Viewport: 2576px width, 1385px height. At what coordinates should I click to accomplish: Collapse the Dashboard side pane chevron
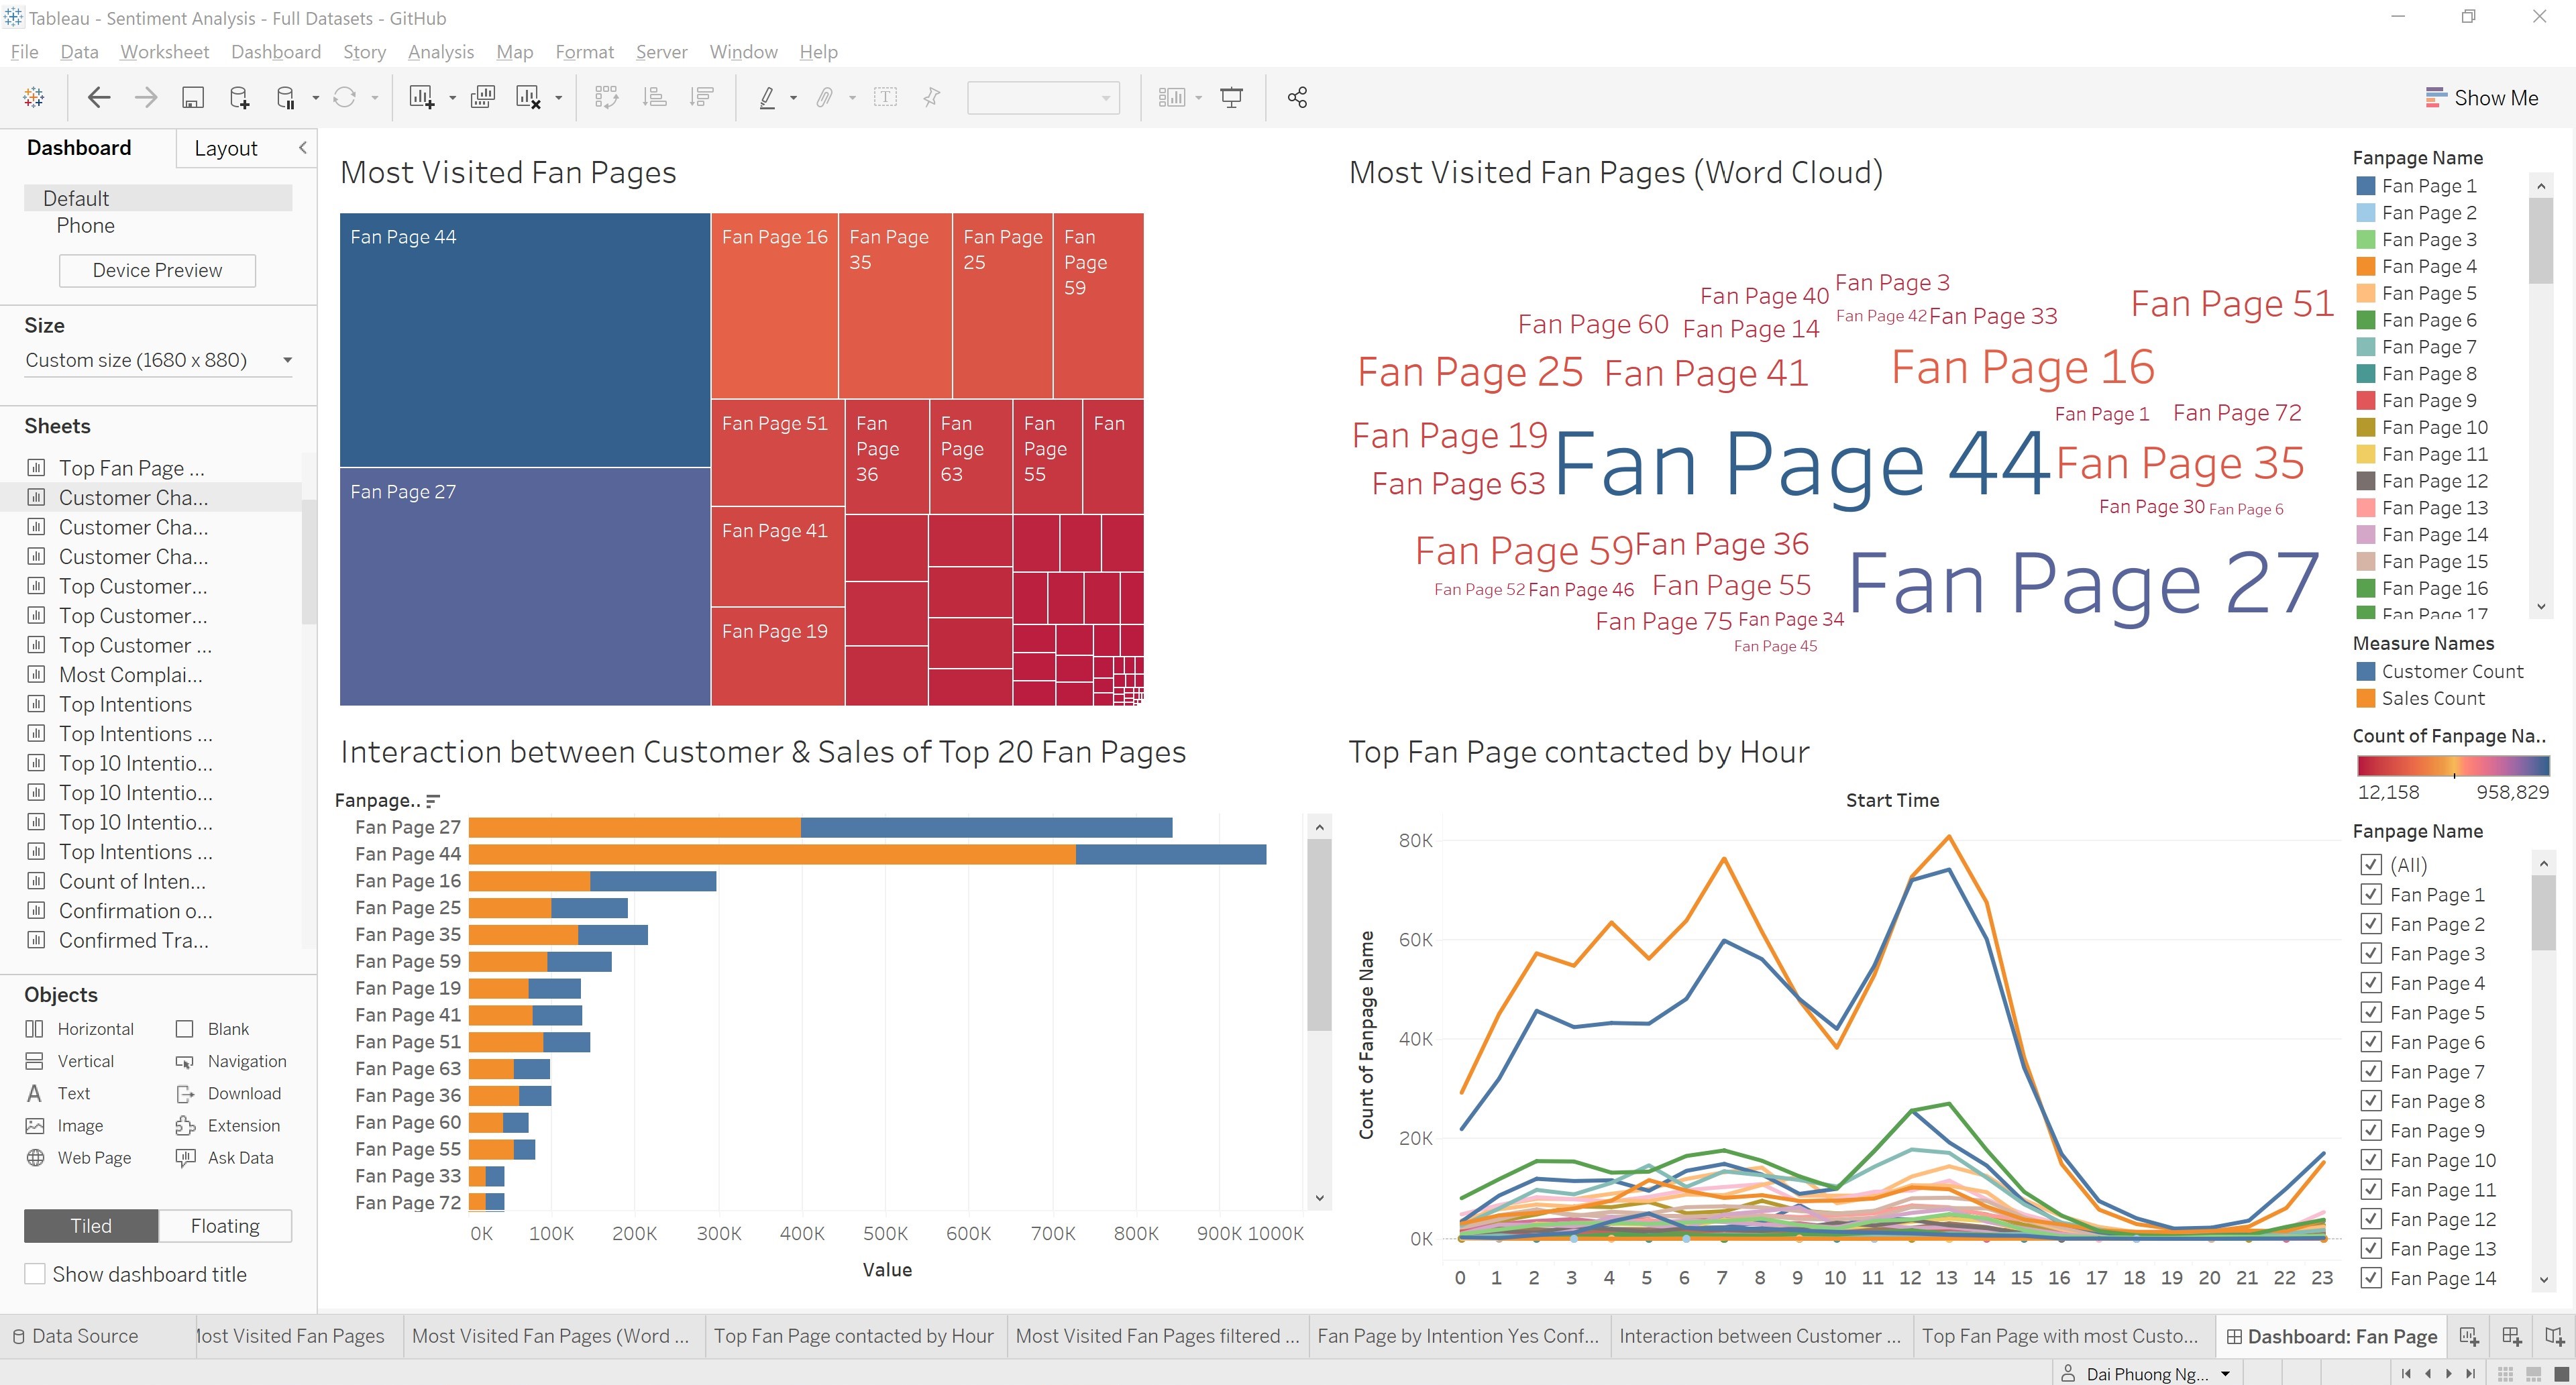tap(302, 148)
